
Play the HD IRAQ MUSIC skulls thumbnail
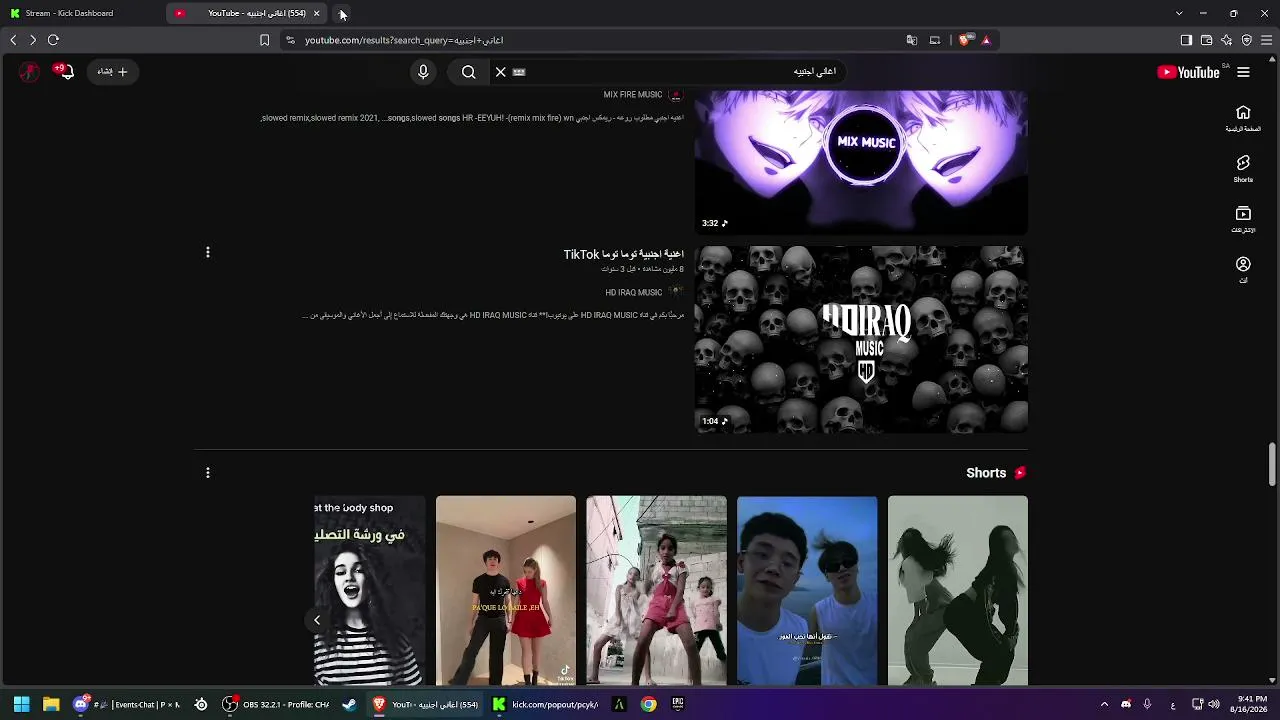(861, 339)
